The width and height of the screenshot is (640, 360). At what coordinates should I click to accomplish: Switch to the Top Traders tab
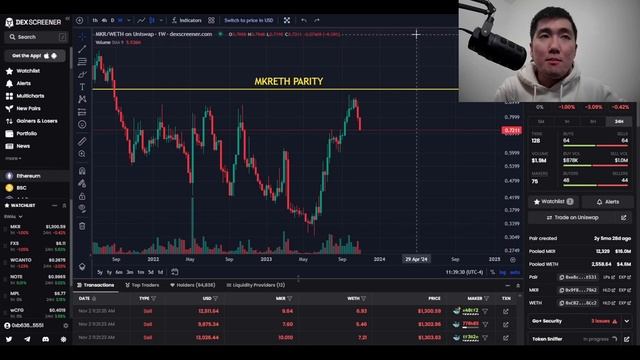tap(142, 285)
